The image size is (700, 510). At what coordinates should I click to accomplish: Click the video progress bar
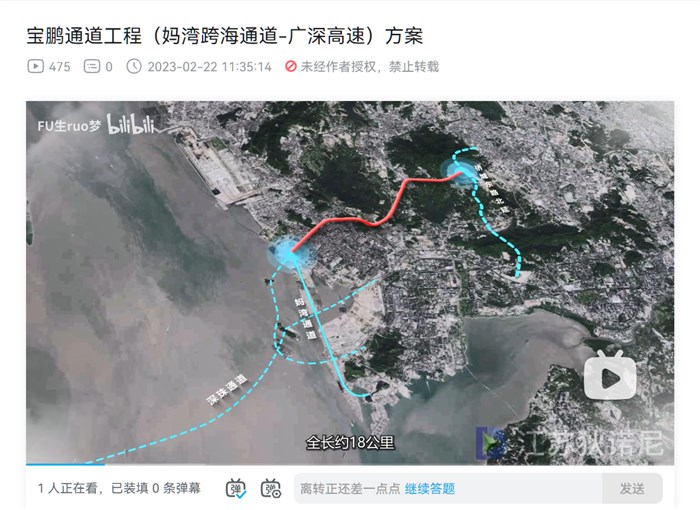pos(350,464)
